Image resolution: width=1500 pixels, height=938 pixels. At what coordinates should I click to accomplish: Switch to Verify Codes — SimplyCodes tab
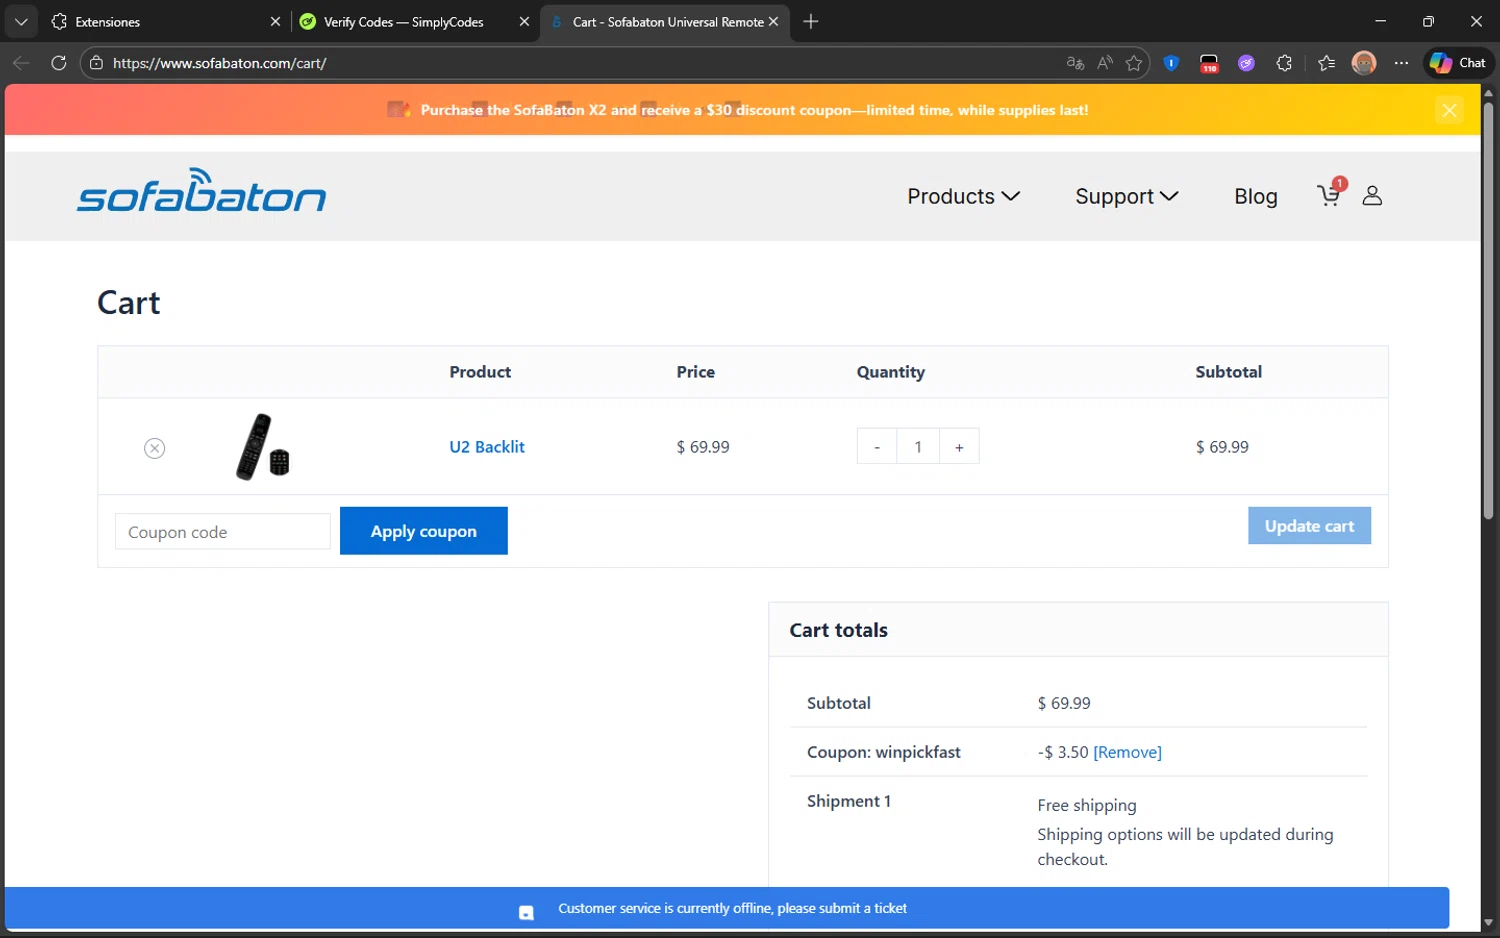[415, 21]
